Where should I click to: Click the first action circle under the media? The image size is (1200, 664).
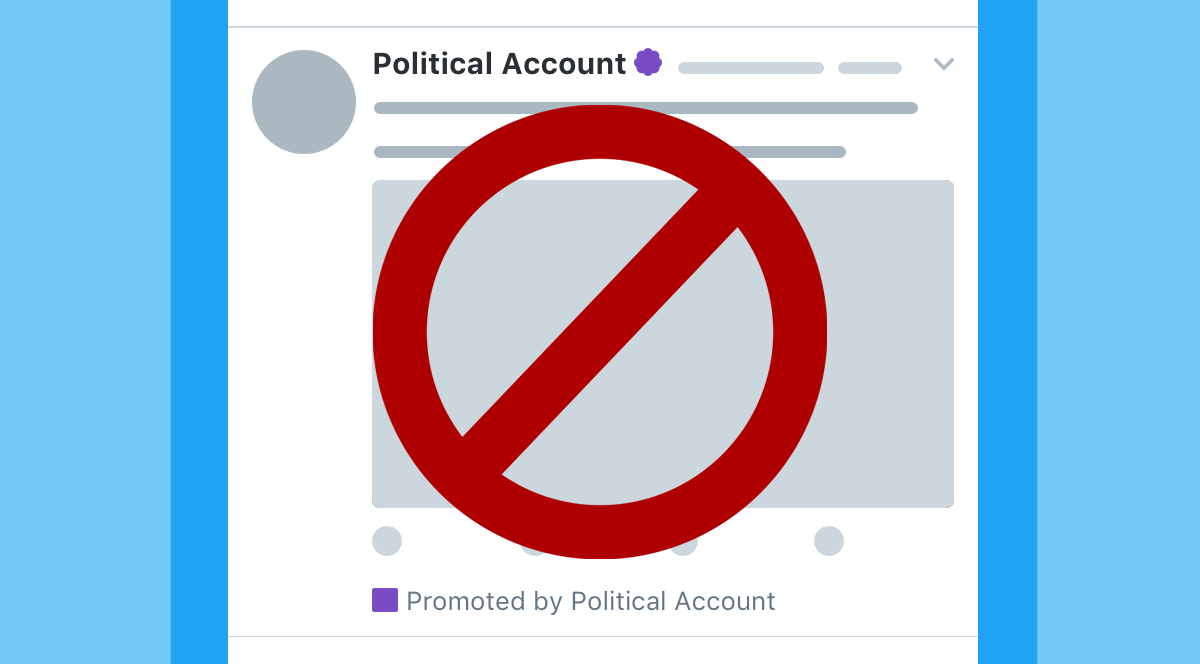tap(387, 541)
